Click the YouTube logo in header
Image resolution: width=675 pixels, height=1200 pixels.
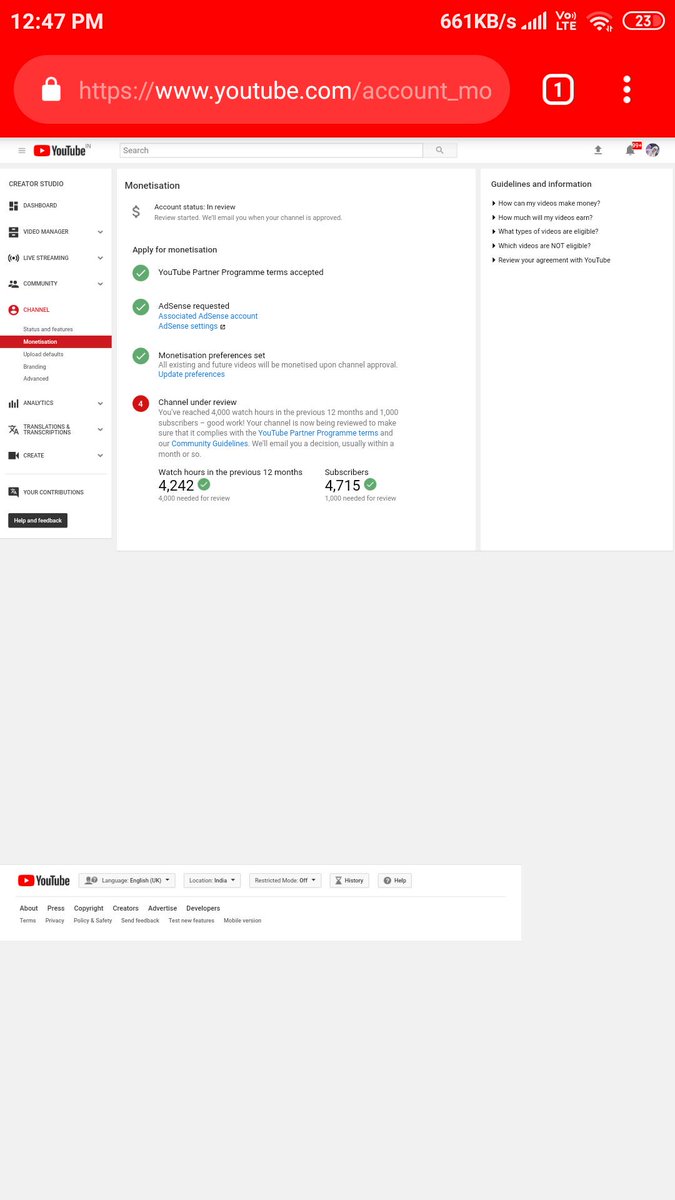point(60,150)
